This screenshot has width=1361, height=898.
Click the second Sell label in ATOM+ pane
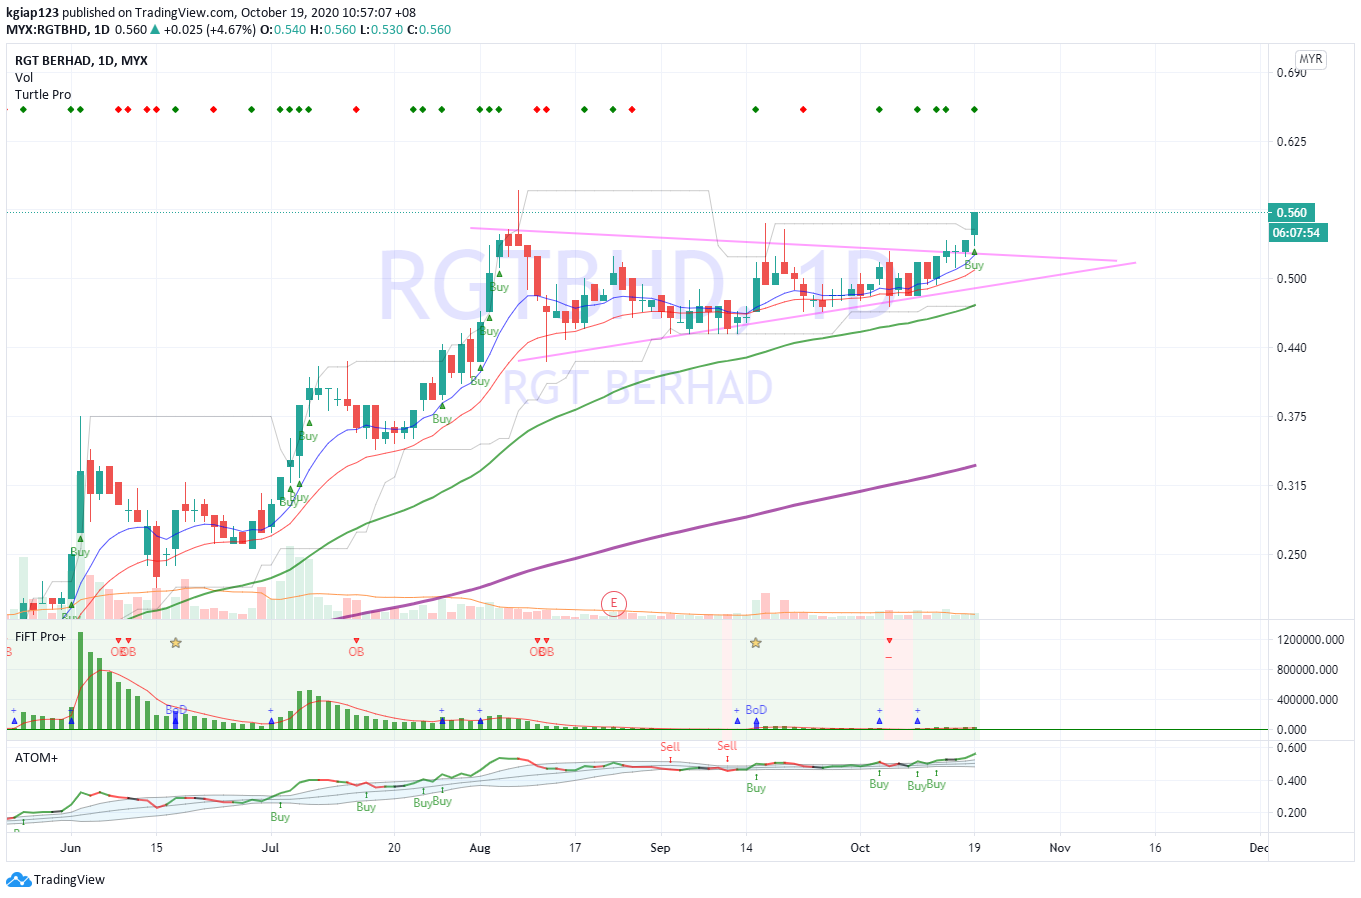(727, 746)
